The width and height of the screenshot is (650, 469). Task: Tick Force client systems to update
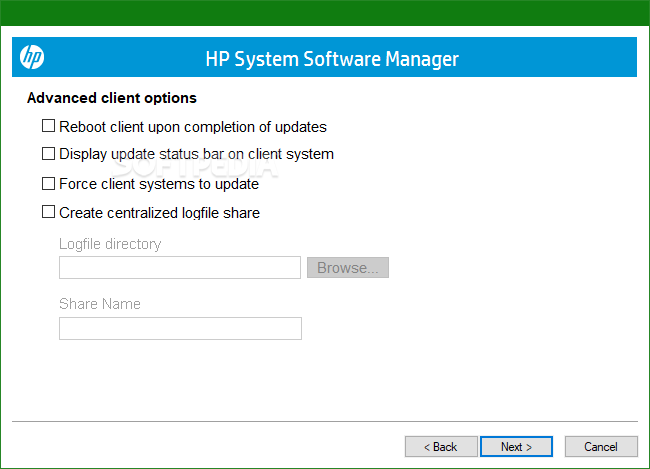[49, 183]
